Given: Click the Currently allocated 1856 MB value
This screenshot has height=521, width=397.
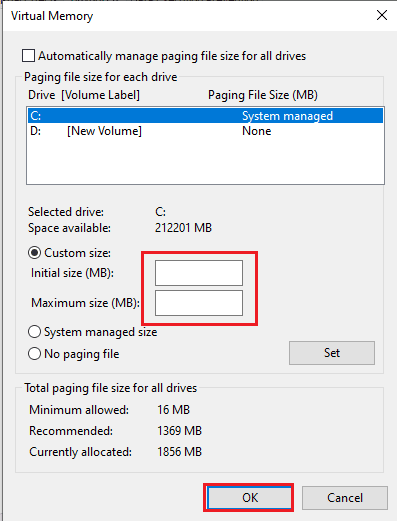Looking at the screenshot, I should [x=179, y=452].
